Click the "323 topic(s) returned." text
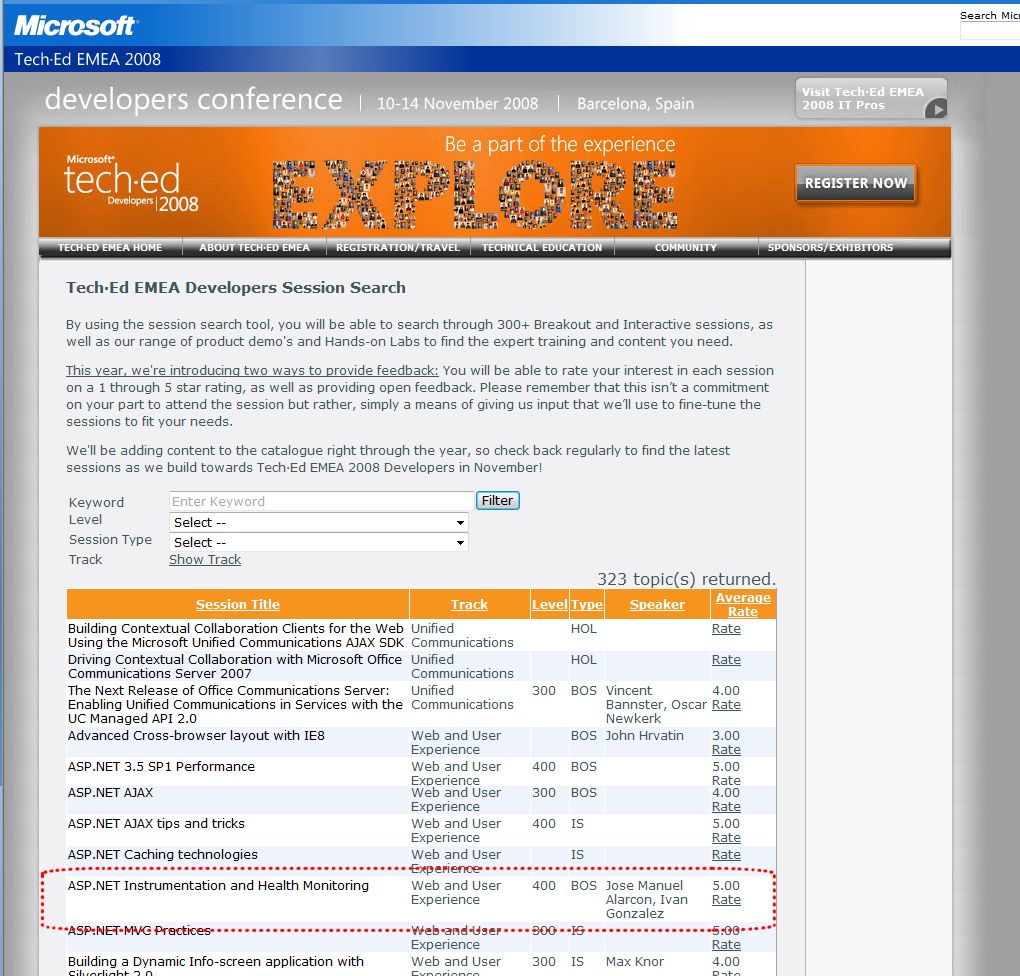Screen dimensions: 1020x976 (x=686, y=579)
